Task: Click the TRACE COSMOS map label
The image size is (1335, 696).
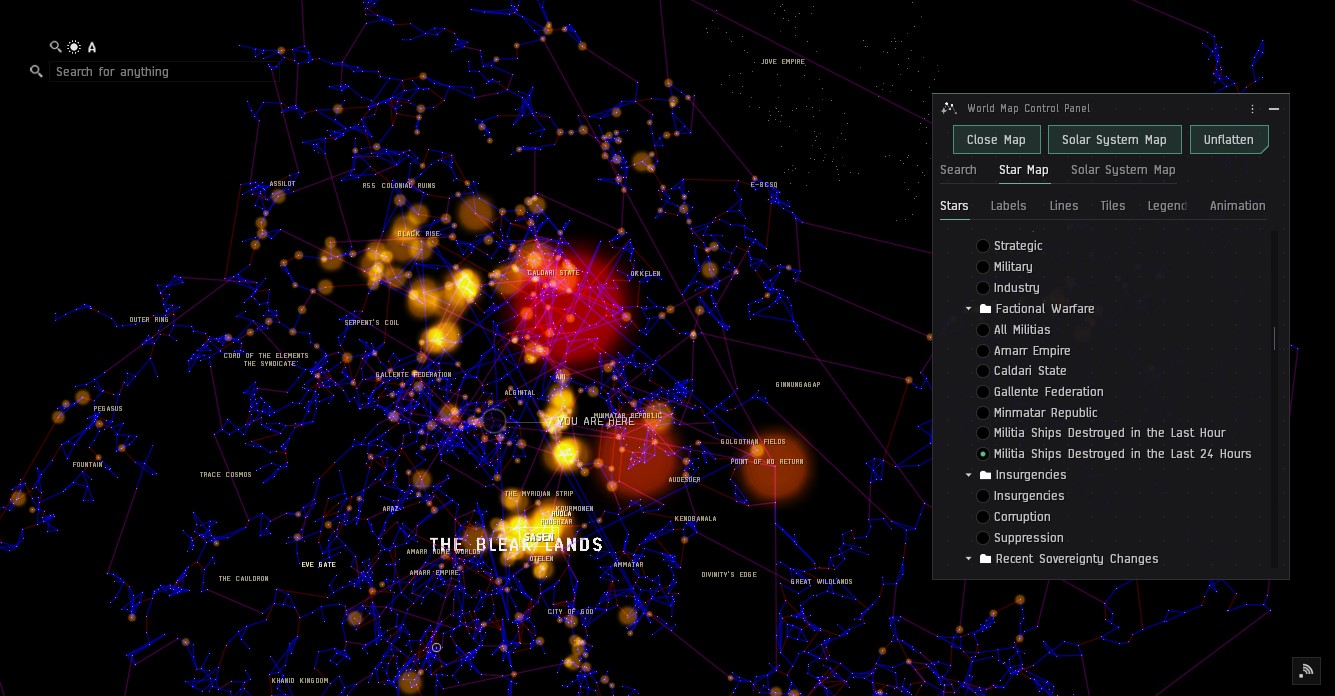Action: tap(225, 475)
